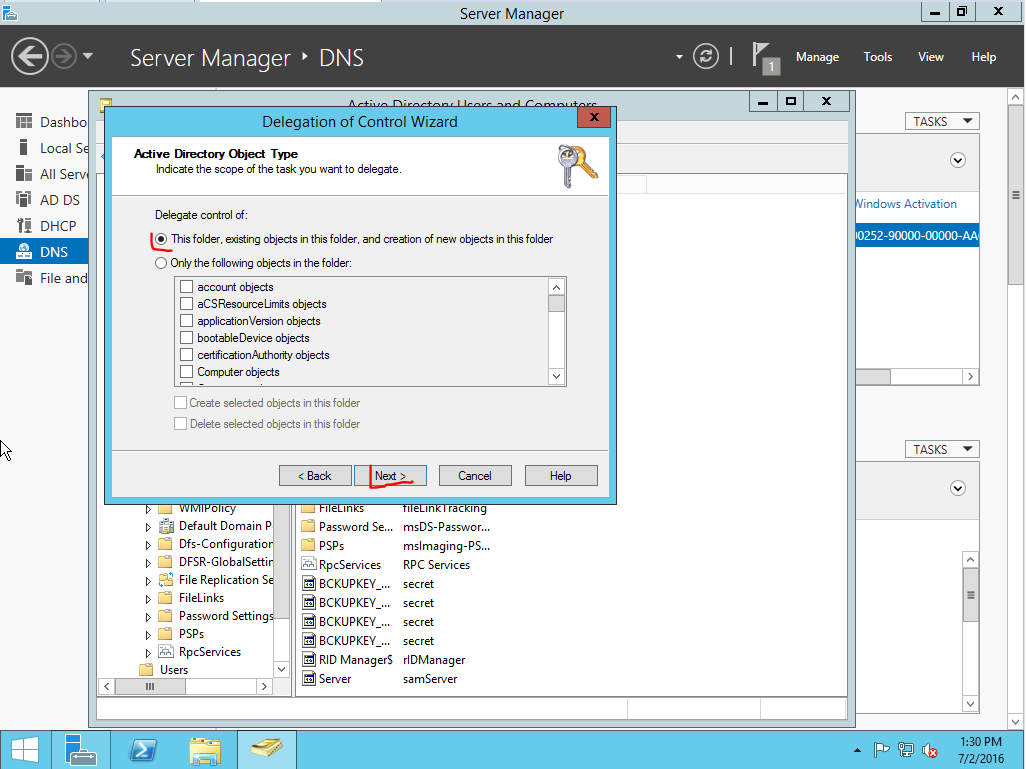Click the muted speaker tray icon
Viewport: 1026px width, 769px height.
(x=930, y=750)
